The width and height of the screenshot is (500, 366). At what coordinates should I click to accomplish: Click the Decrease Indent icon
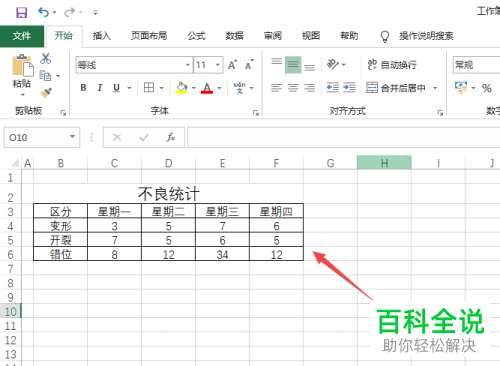pos(333,88)
